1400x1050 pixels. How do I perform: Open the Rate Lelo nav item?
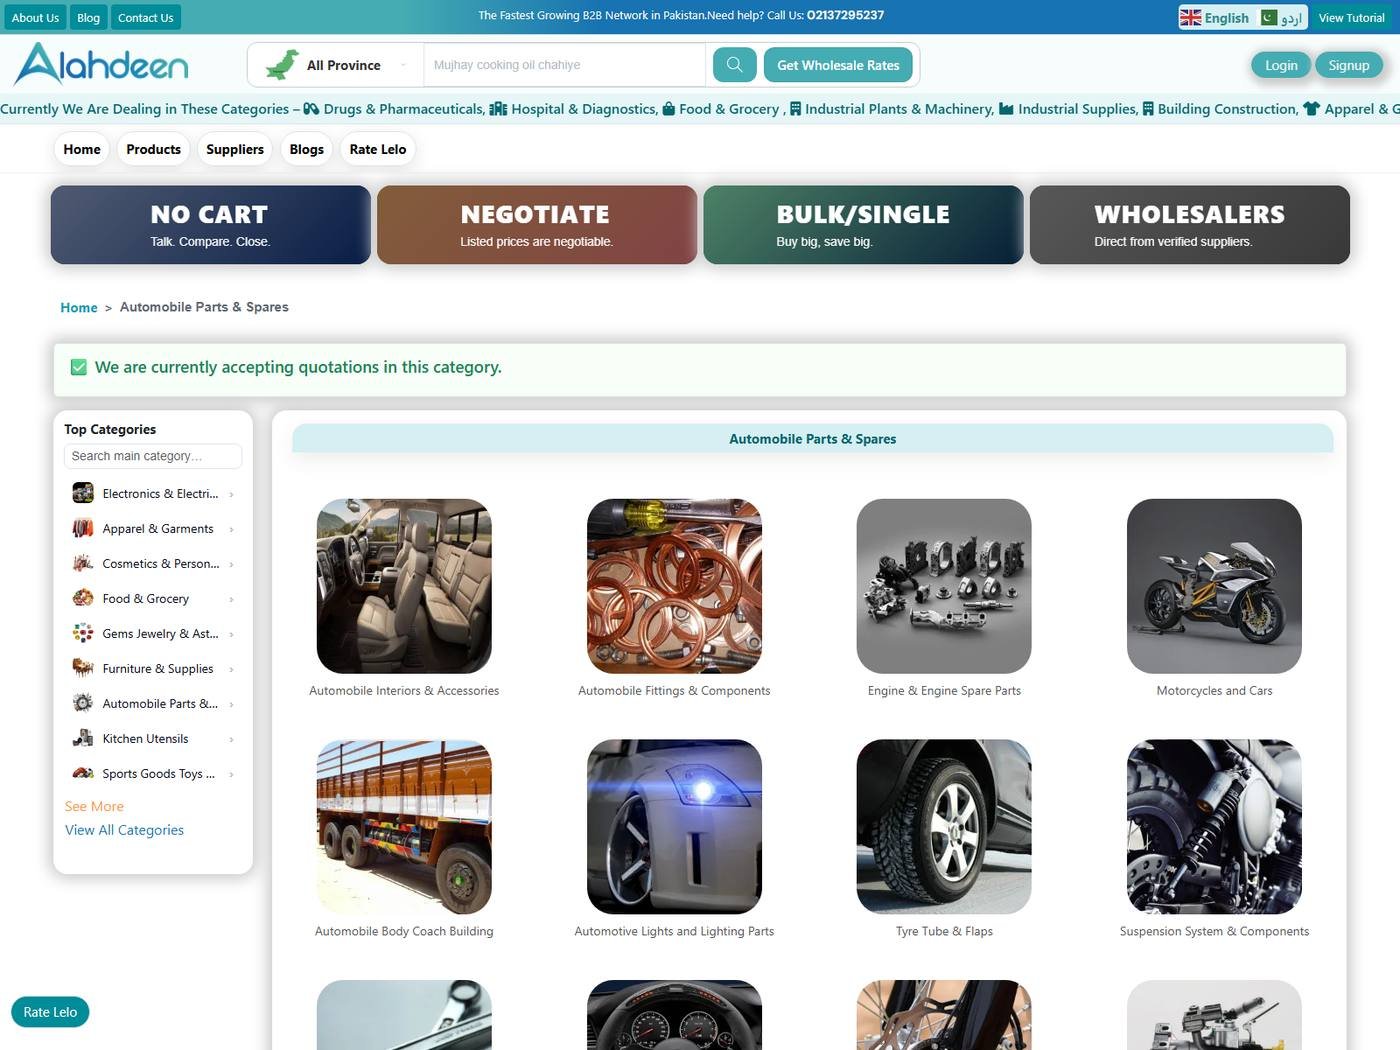pyautogui.click(x=378, y=149)
